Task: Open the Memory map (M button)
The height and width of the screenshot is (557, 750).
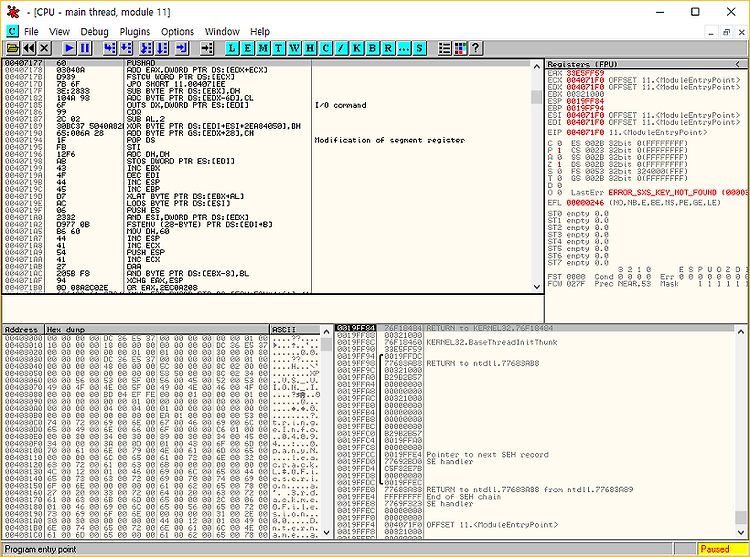Action: (263, 48)
